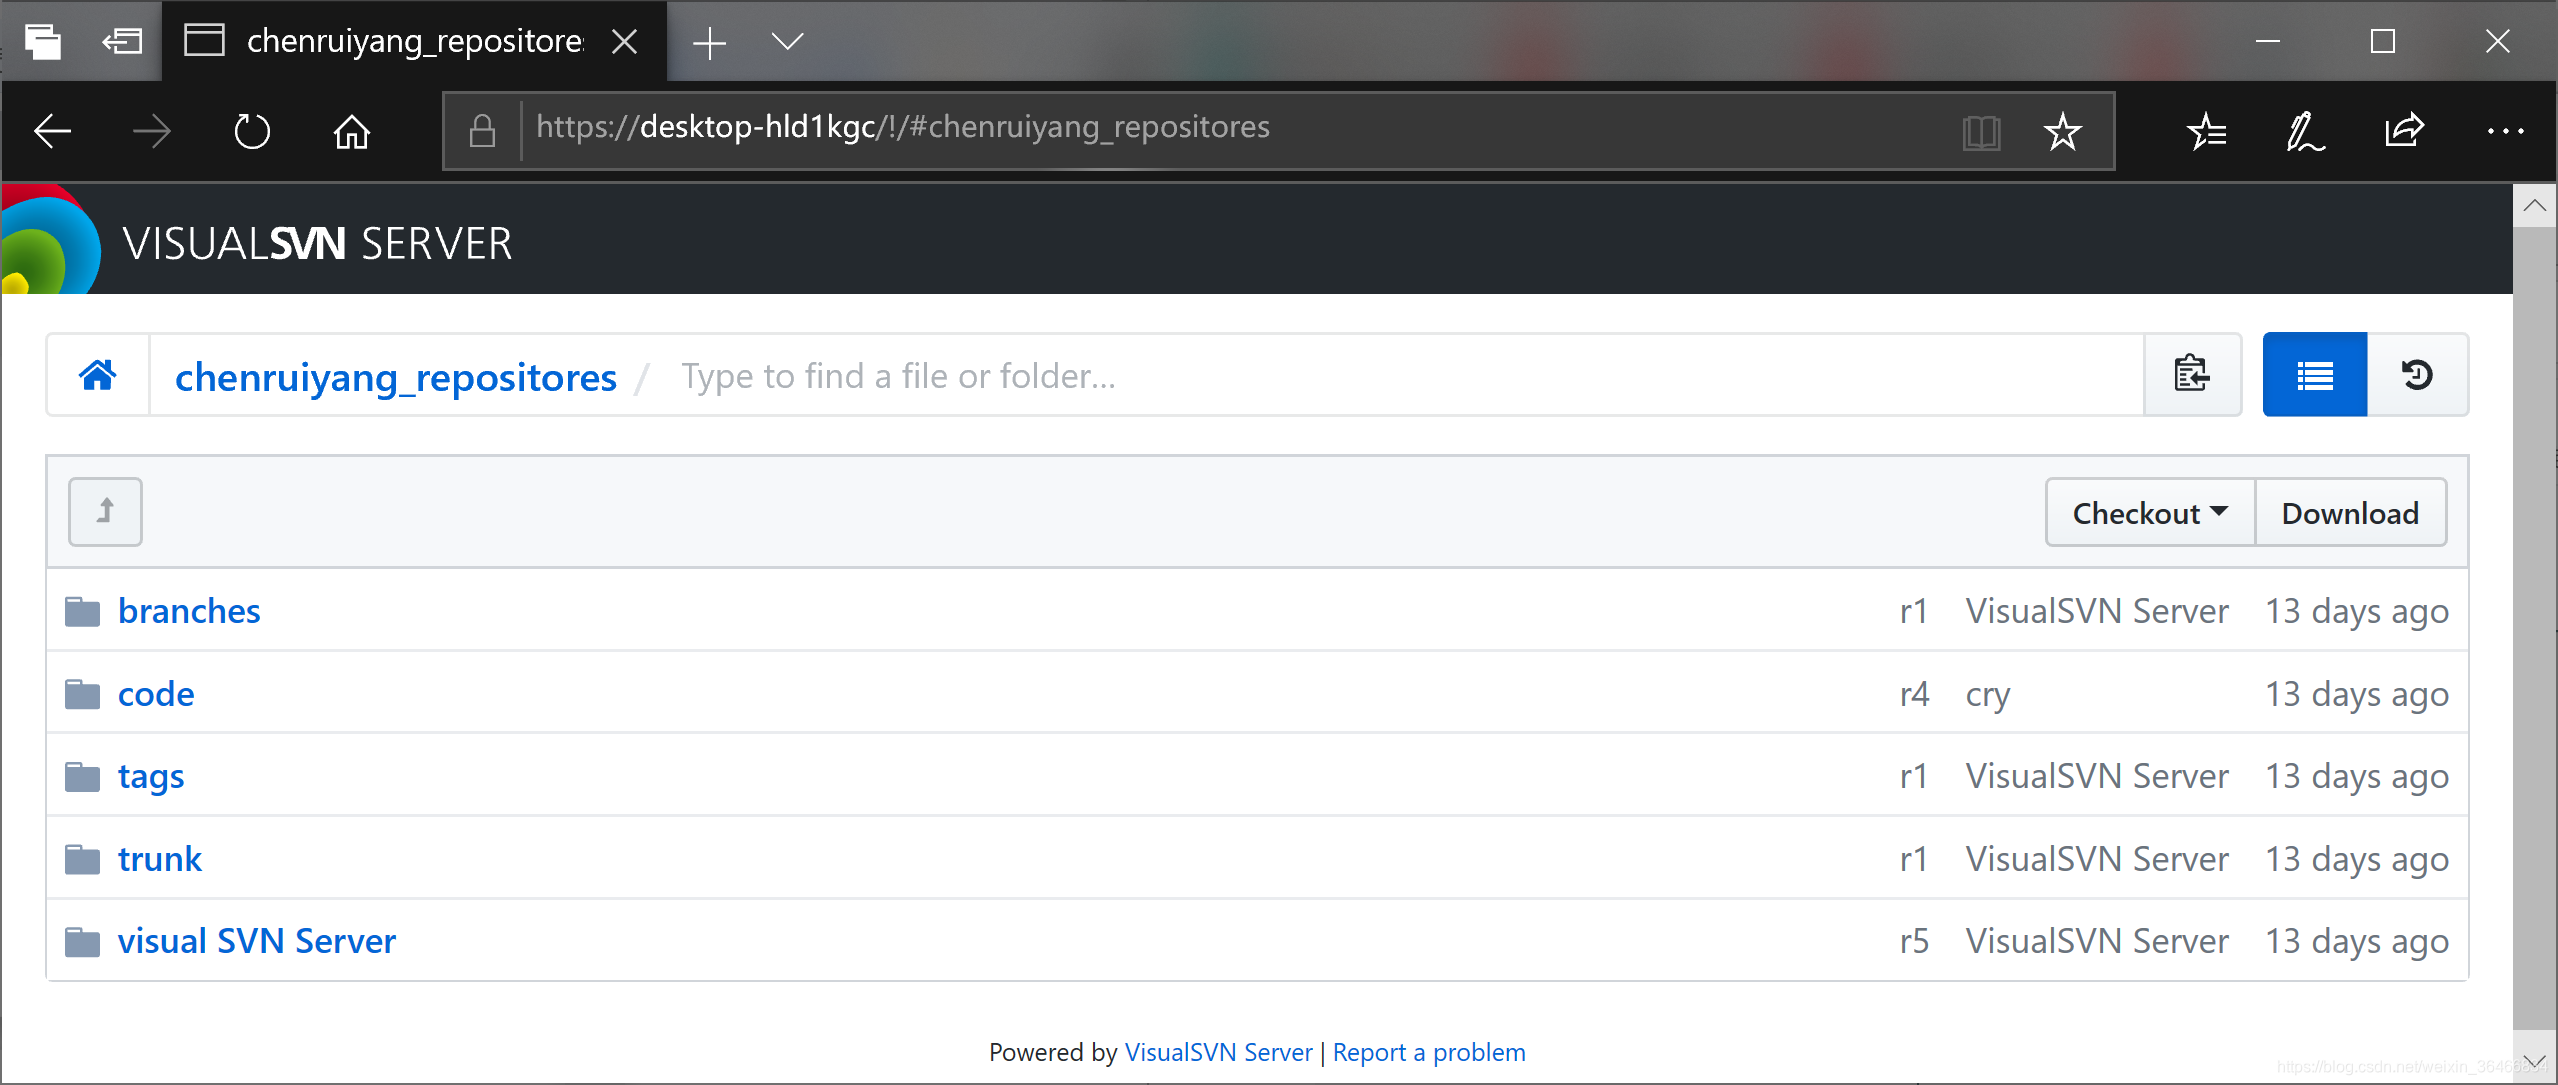The height and width of the screenshot is (1085, 2558).
Task: Open the visual SVN Server folder
Action: [257, 941]
